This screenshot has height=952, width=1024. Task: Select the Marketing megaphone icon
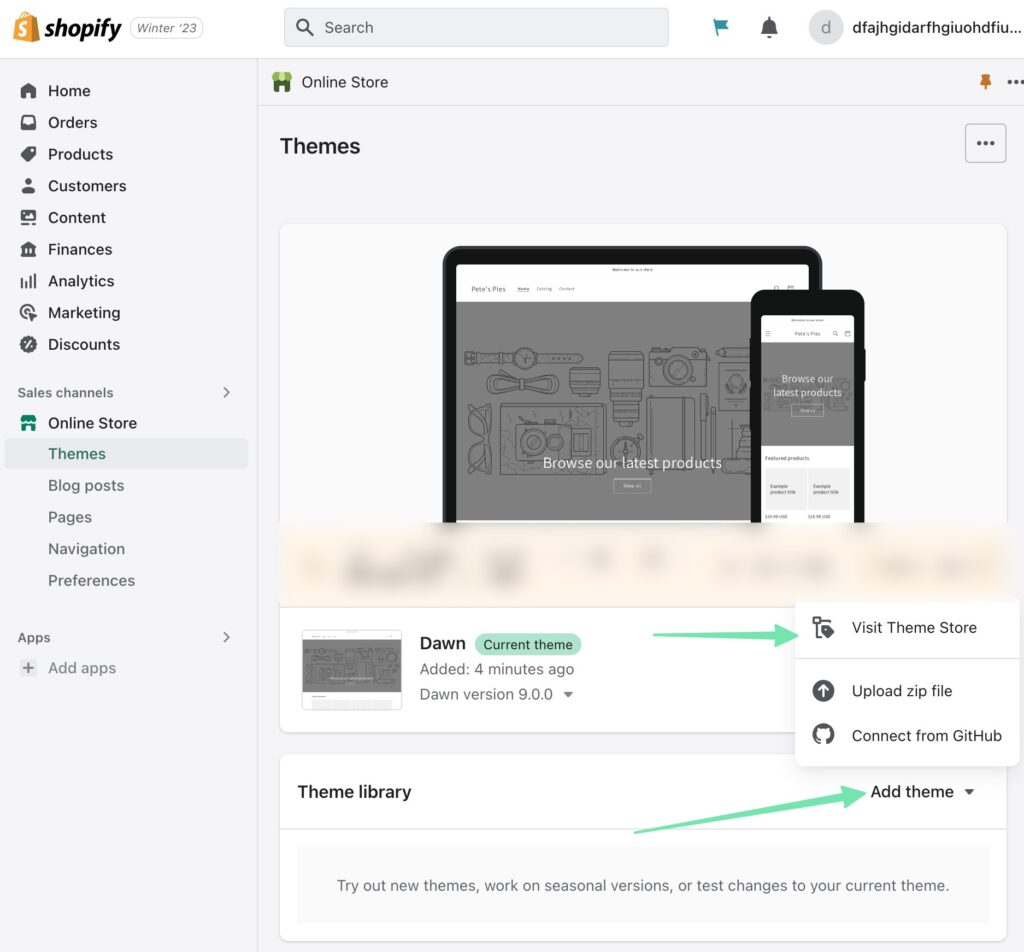tap(28, 313)
